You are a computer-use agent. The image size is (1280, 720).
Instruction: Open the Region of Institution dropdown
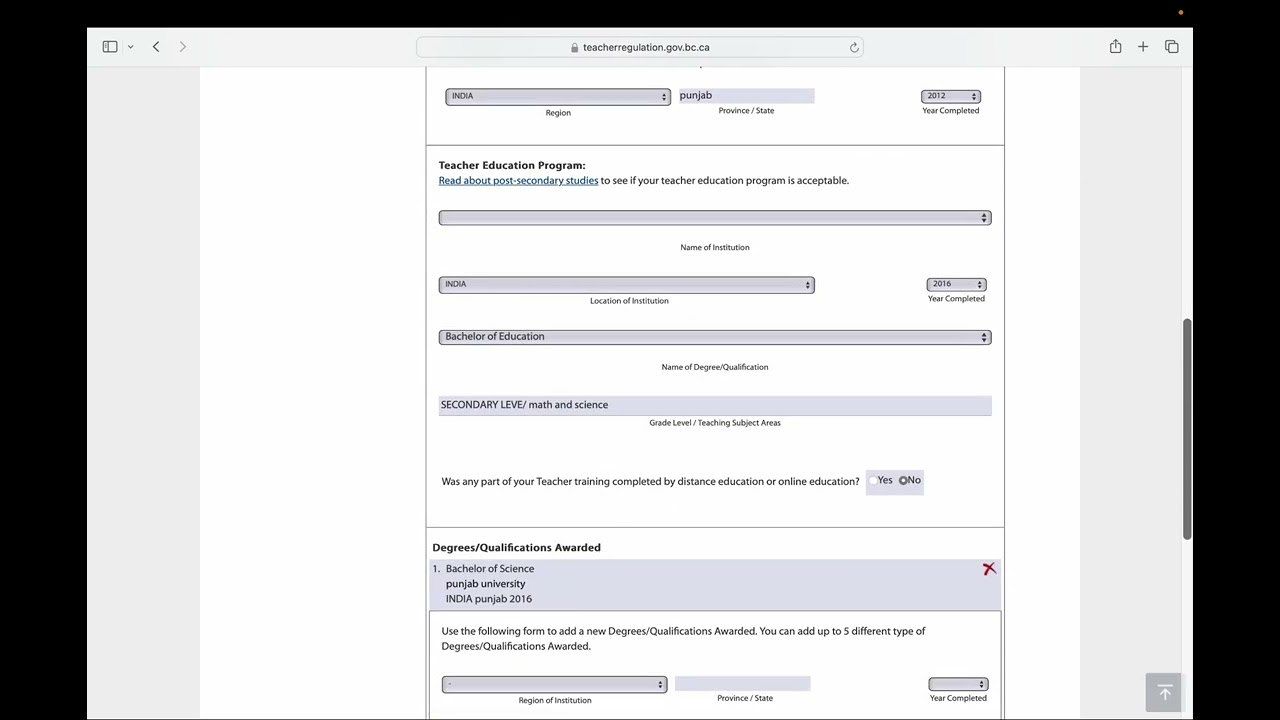[554, 684]
